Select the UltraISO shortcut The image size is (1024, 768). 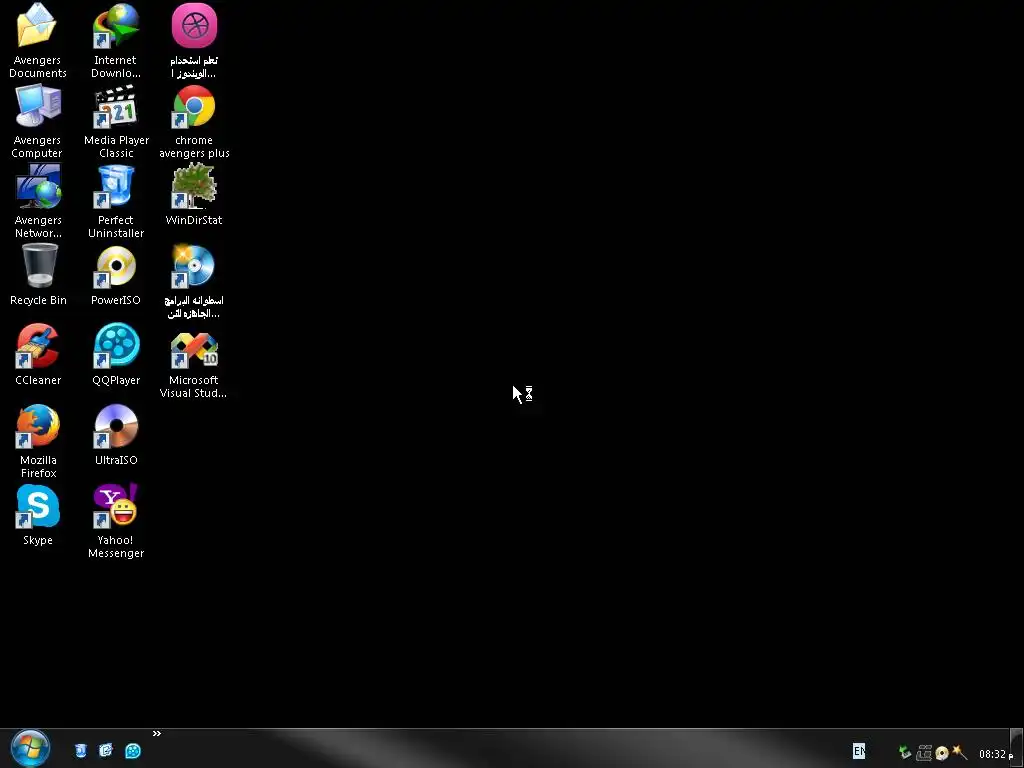click(x=116, y=426)
